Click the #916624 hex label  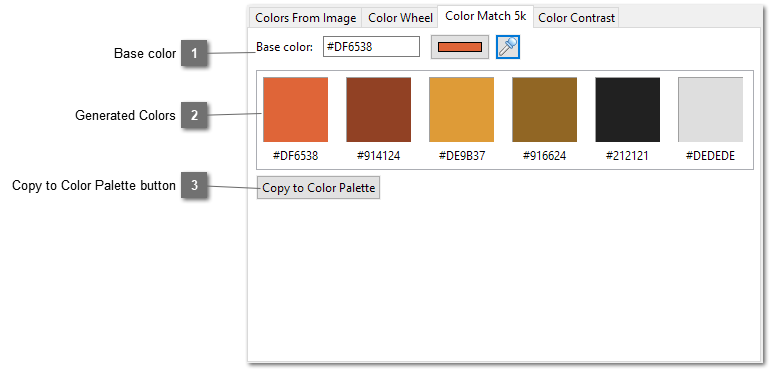point(545,156)
